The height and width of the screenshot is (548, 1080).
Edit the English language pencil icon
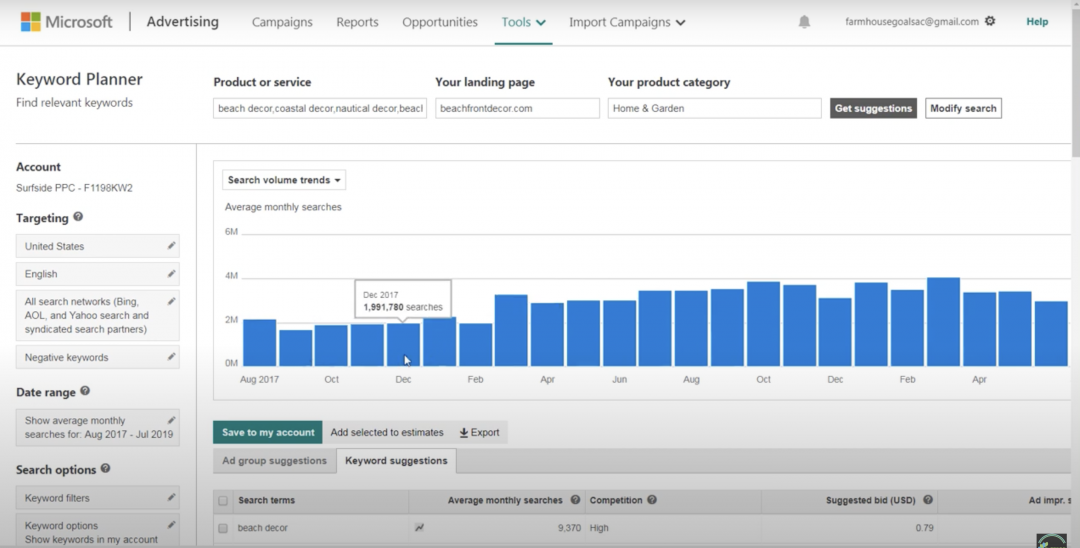171,273
